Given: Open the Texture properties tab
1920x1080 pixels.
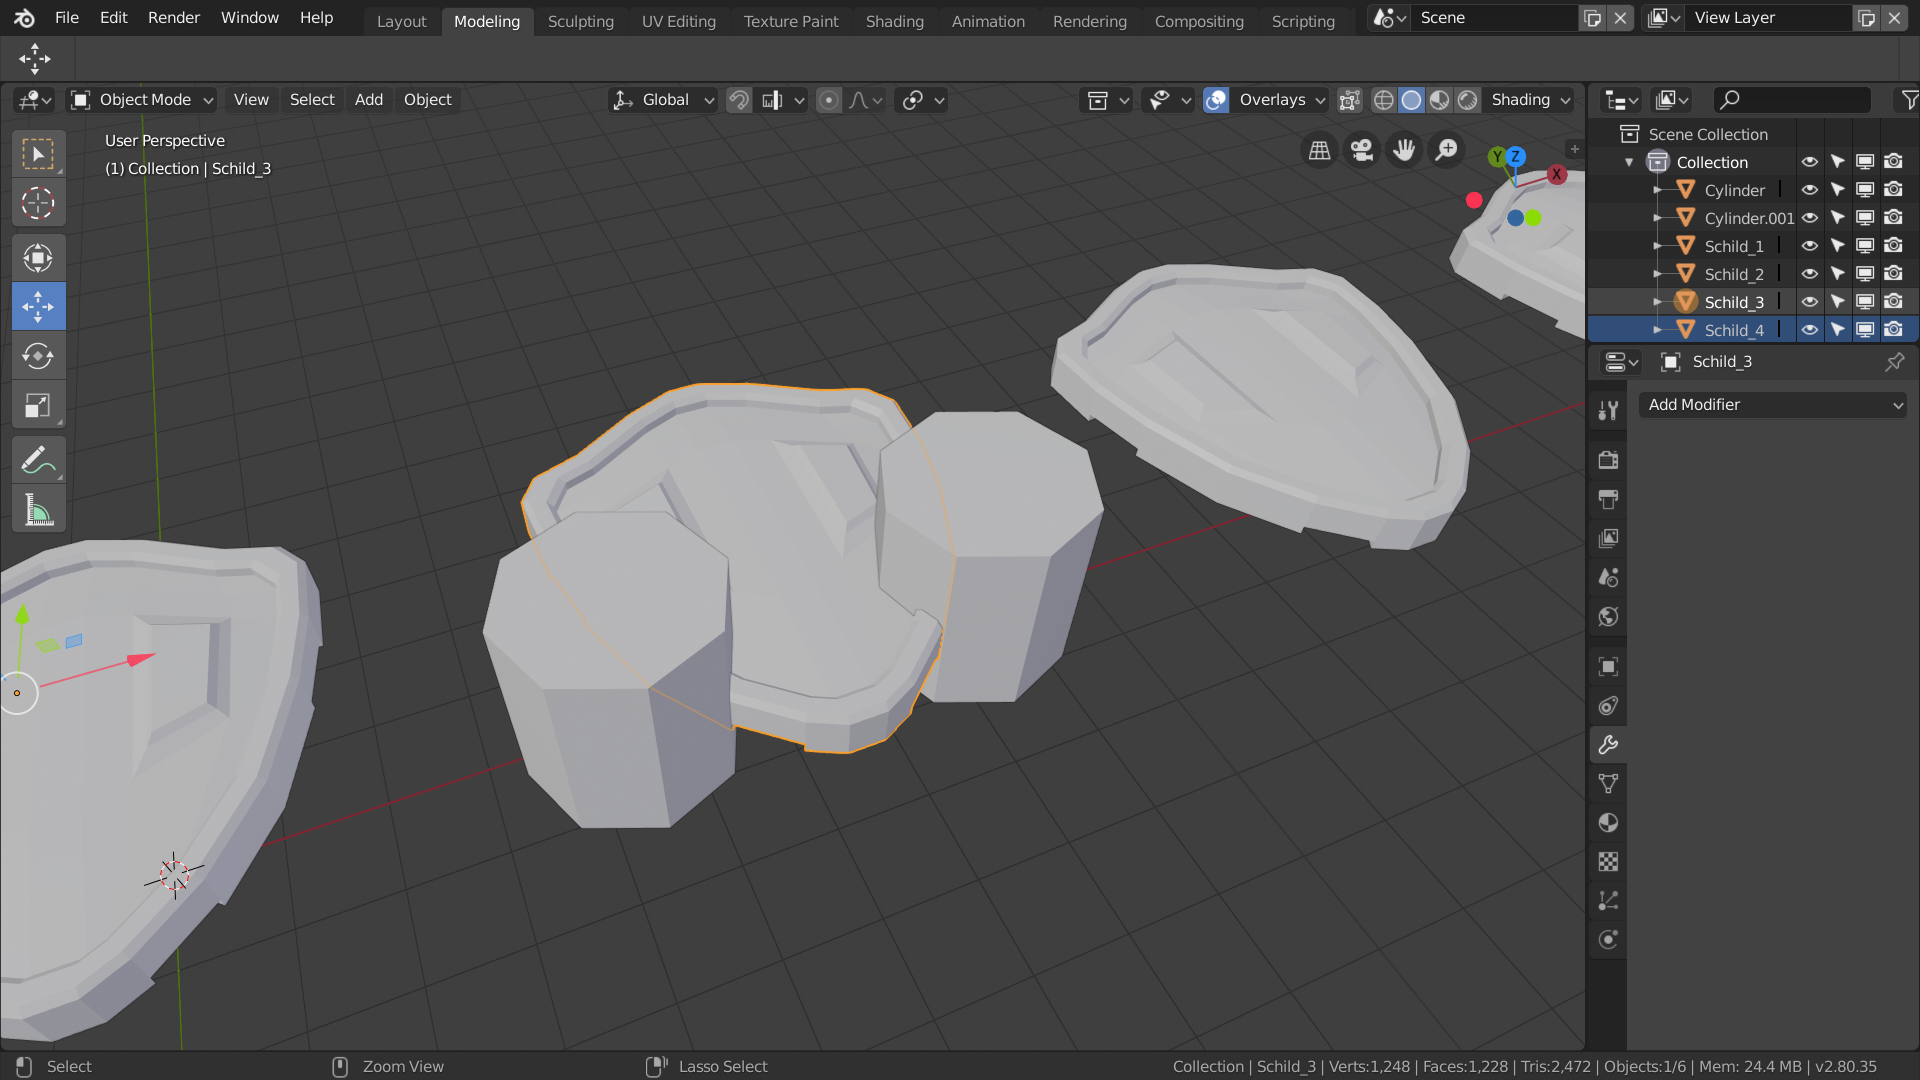Looking at the screenshot, I should click(1608, 862).
